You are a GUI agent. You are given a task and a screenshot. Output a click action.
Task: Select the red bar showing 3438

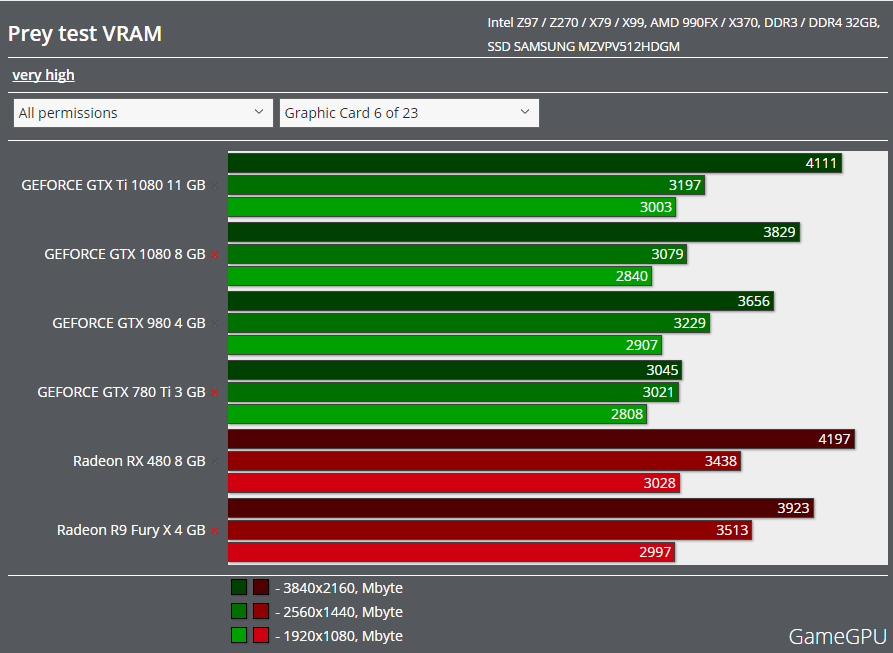485,461
